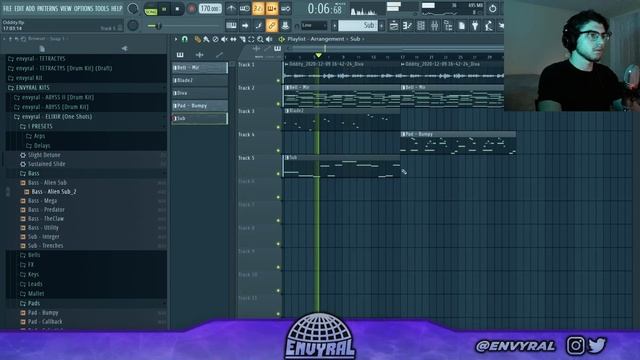Select the Diva pattern in picker
The height and width of the screenshot is (360, 640).
(x=200, y=93)
